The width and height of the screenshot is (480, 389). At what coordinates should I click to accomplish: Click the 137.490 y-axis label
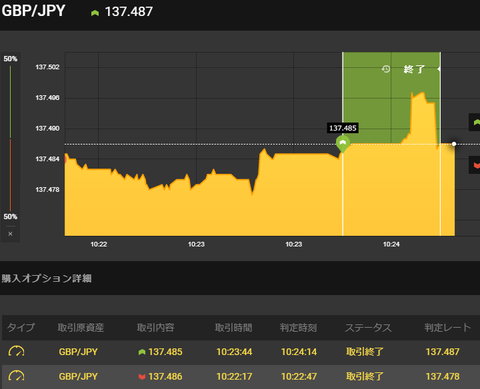pos(47,128)
